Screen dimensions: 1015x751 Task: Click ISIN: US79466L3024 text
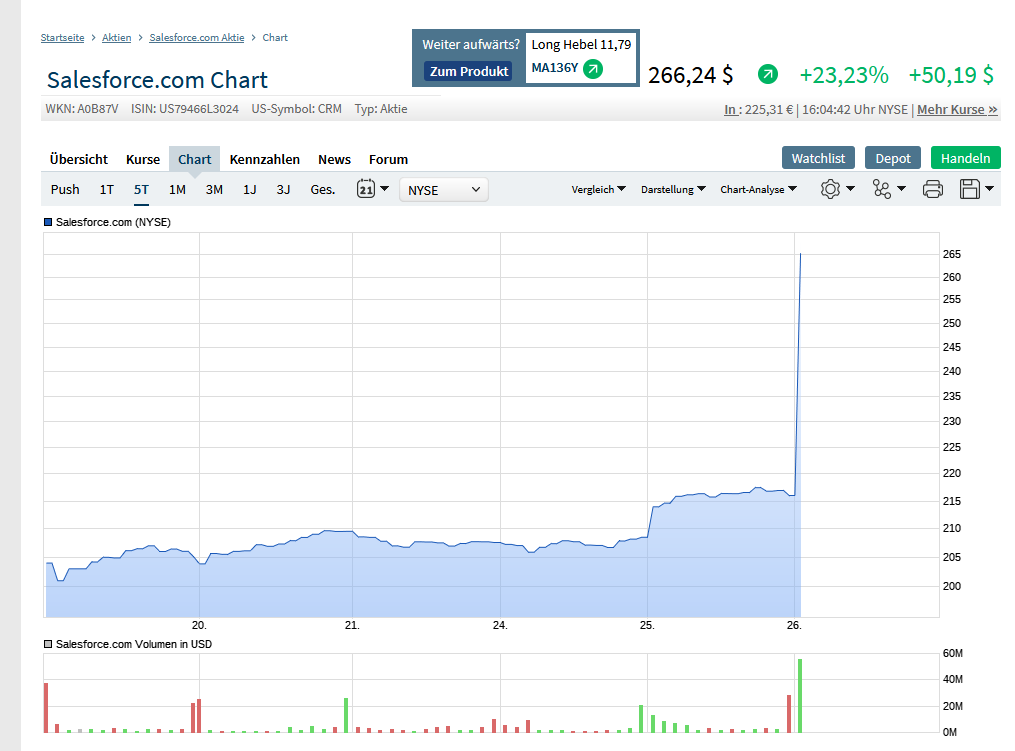click(184, 109)
